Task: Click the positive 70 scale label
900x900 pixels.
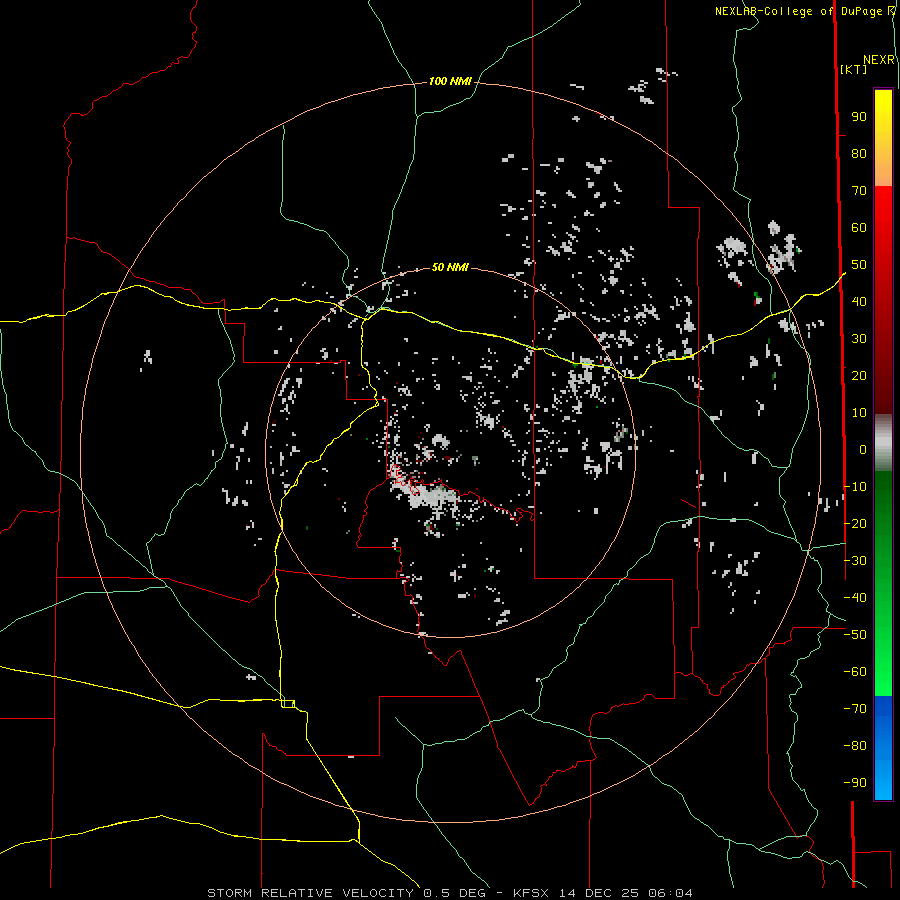Action: pyautogui.click(x=859, y=191)
